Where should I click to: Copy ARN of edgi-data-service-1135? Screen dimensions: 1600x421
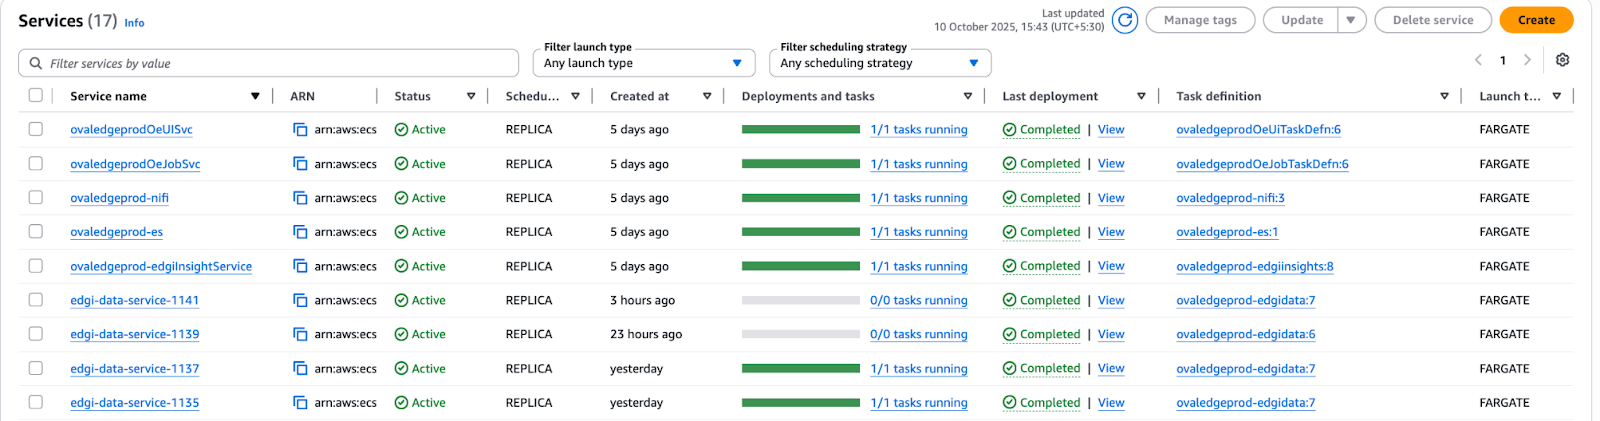pos(300,403)
